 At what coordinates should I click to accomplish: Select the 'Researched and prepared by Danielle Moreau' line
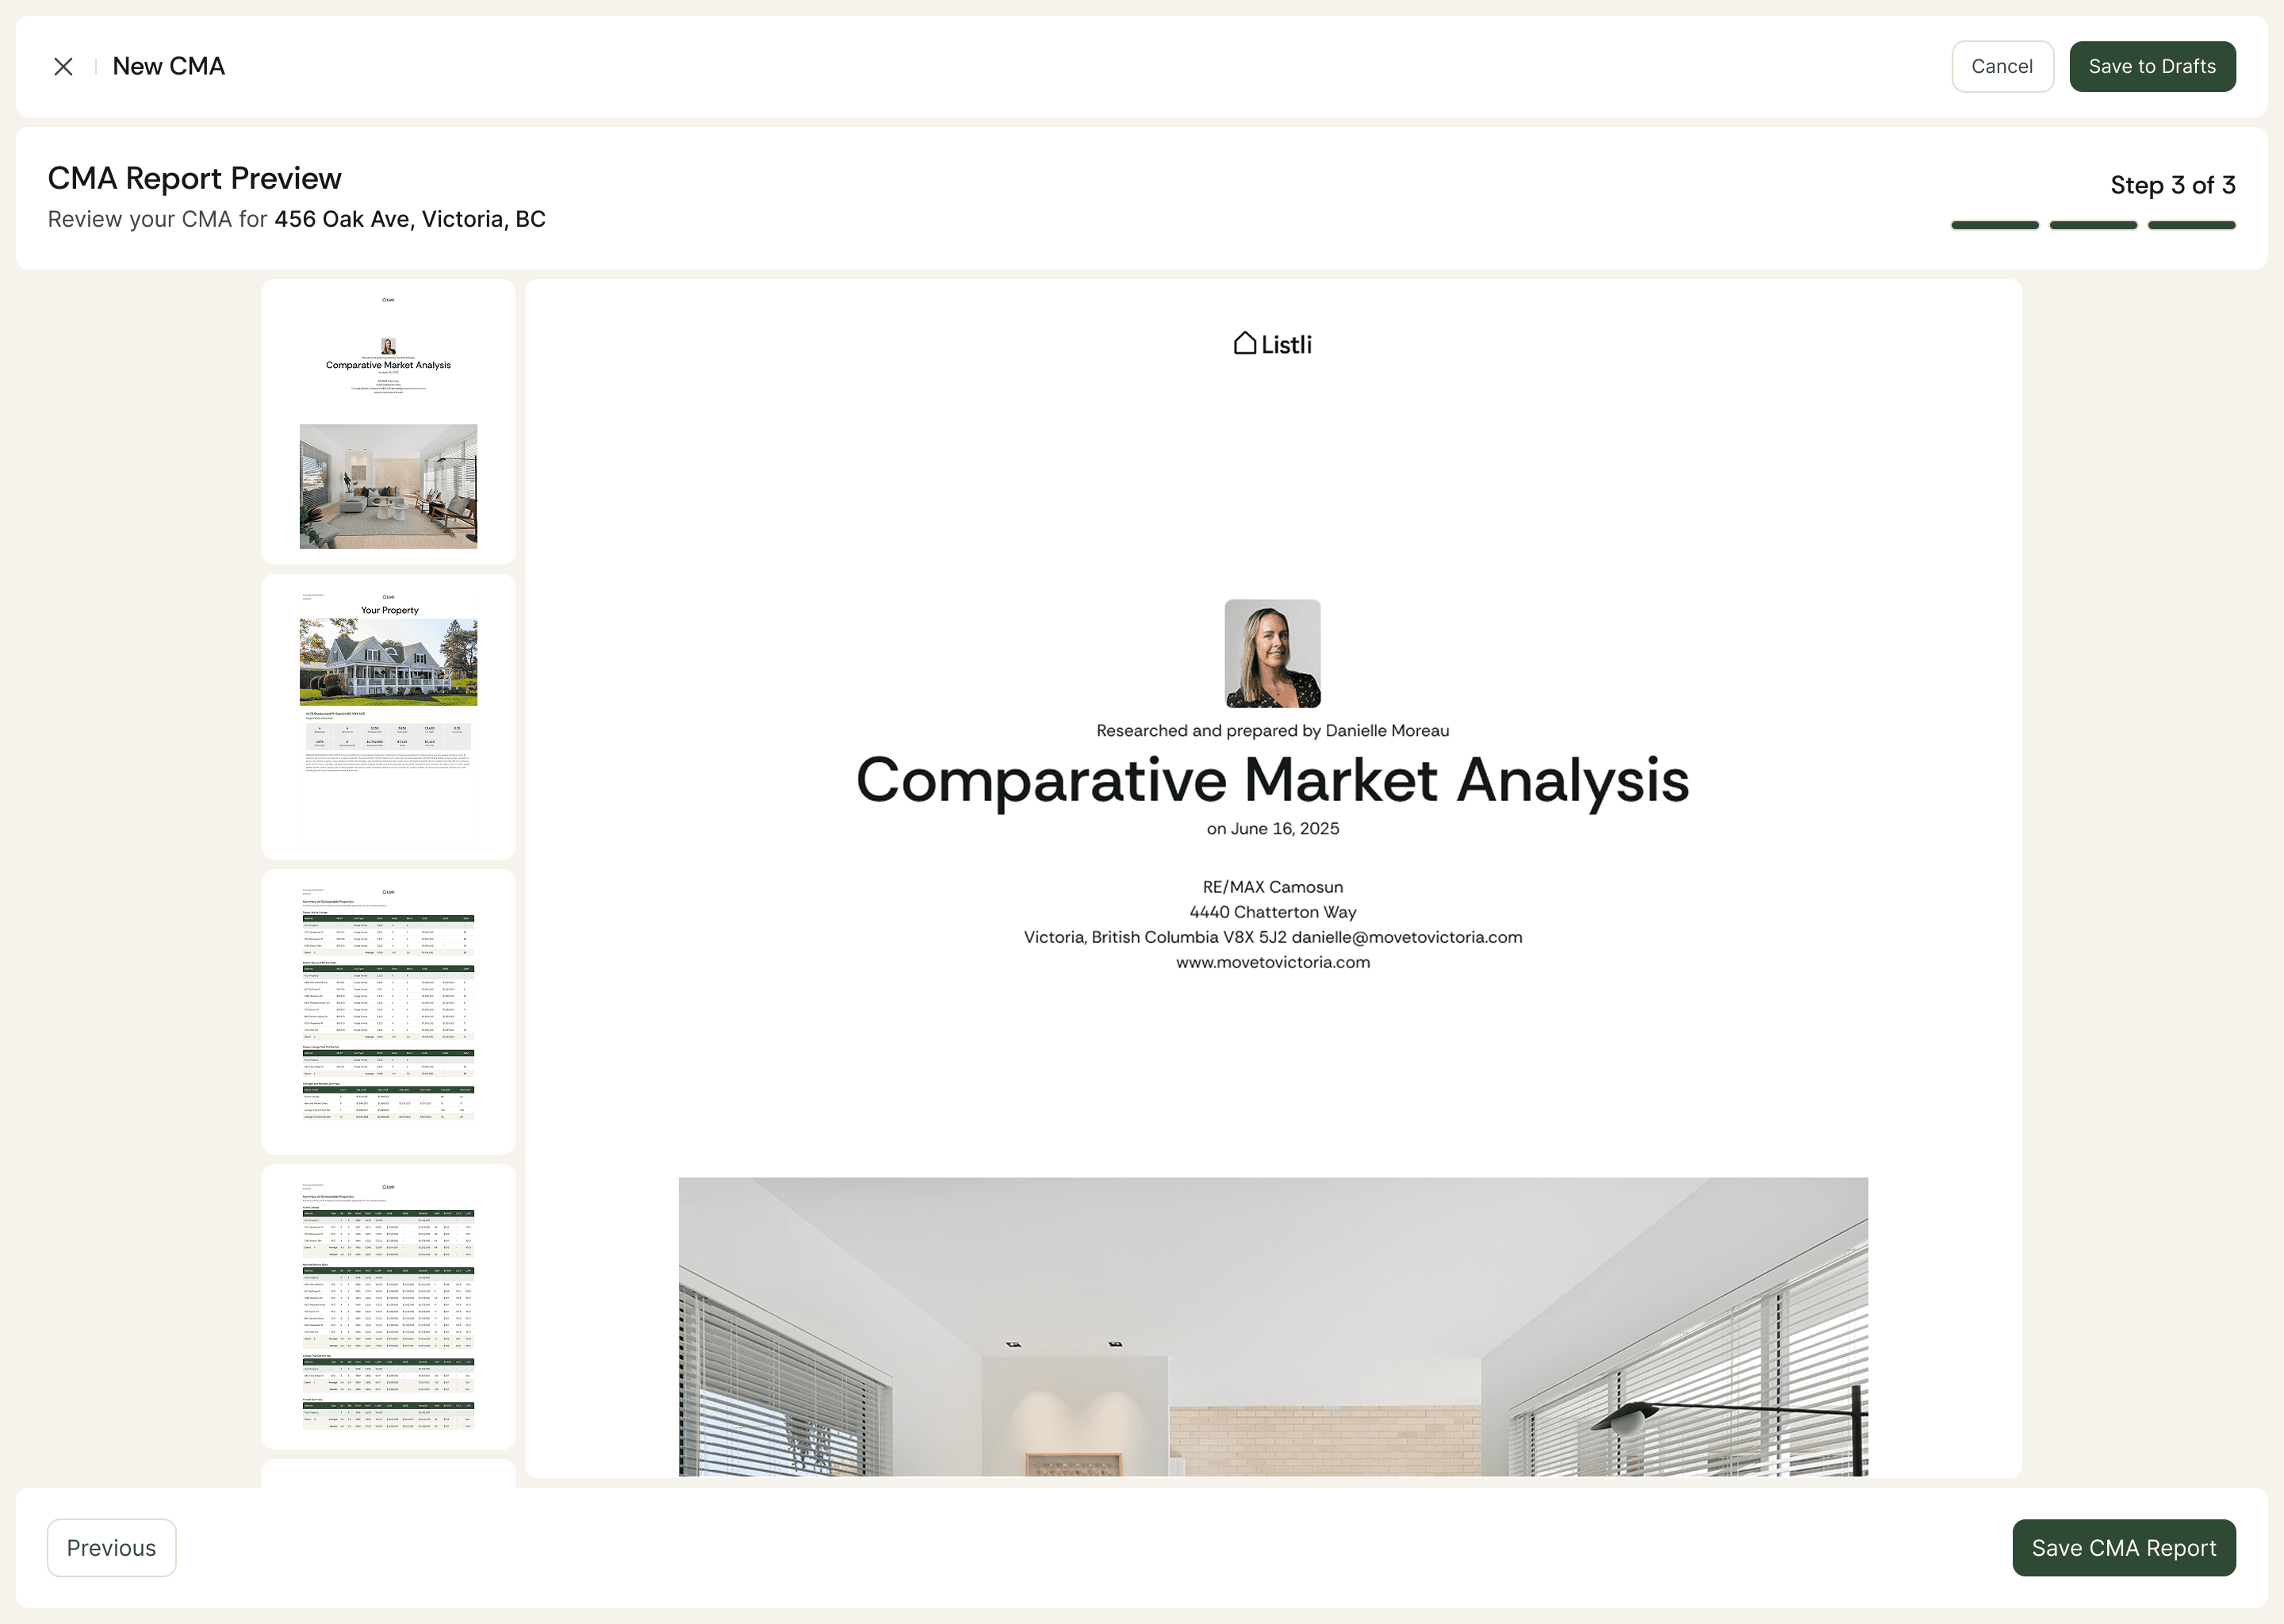(x=1273, y=731)
